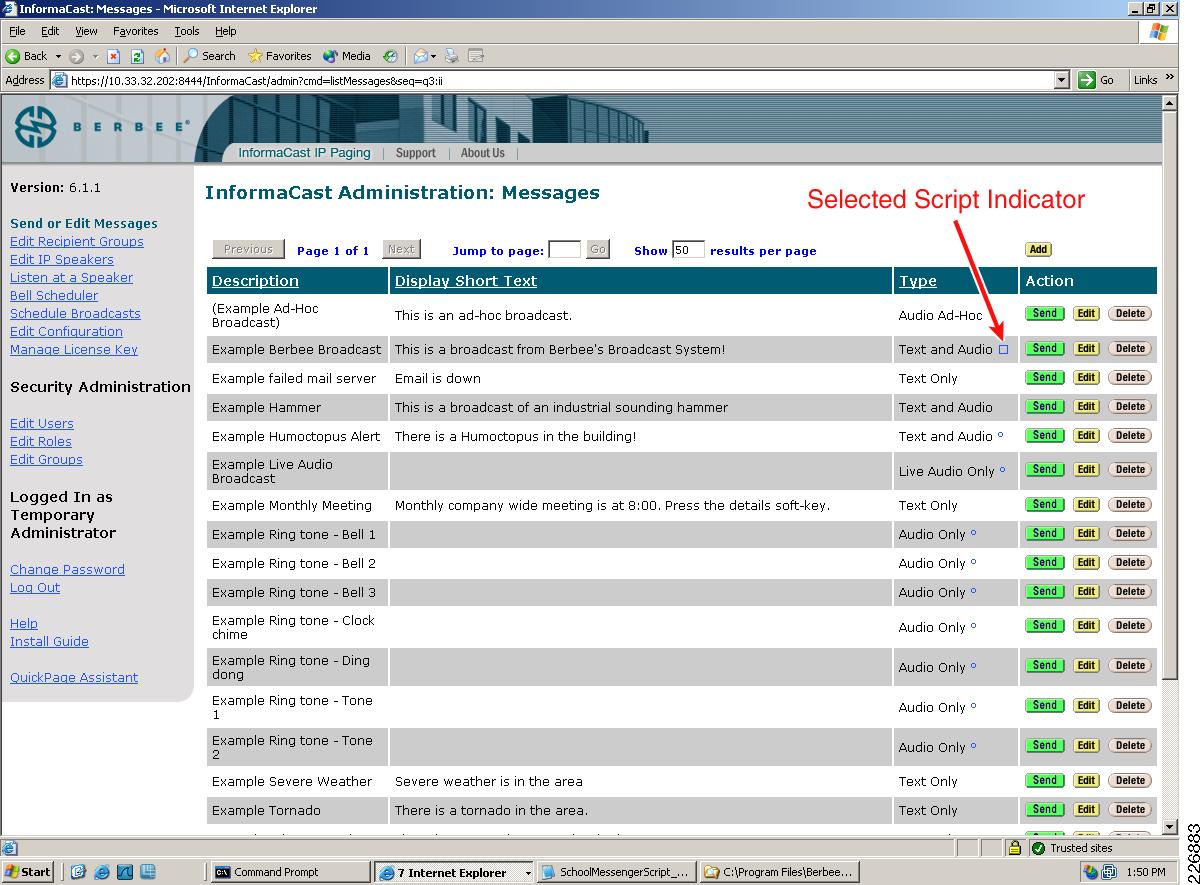The image size is (1201, 885).
Task: Click the Windows flag logo in the menu bar corner
Action: tap(1159, 31)
